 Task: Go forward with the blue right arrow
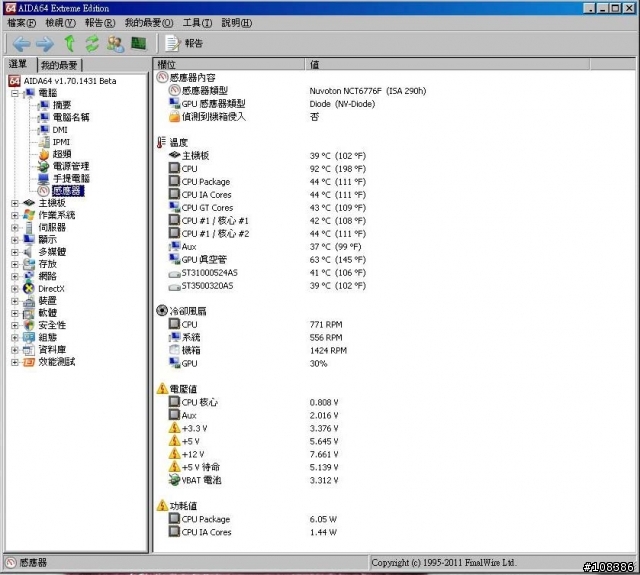tap(45, 43)
